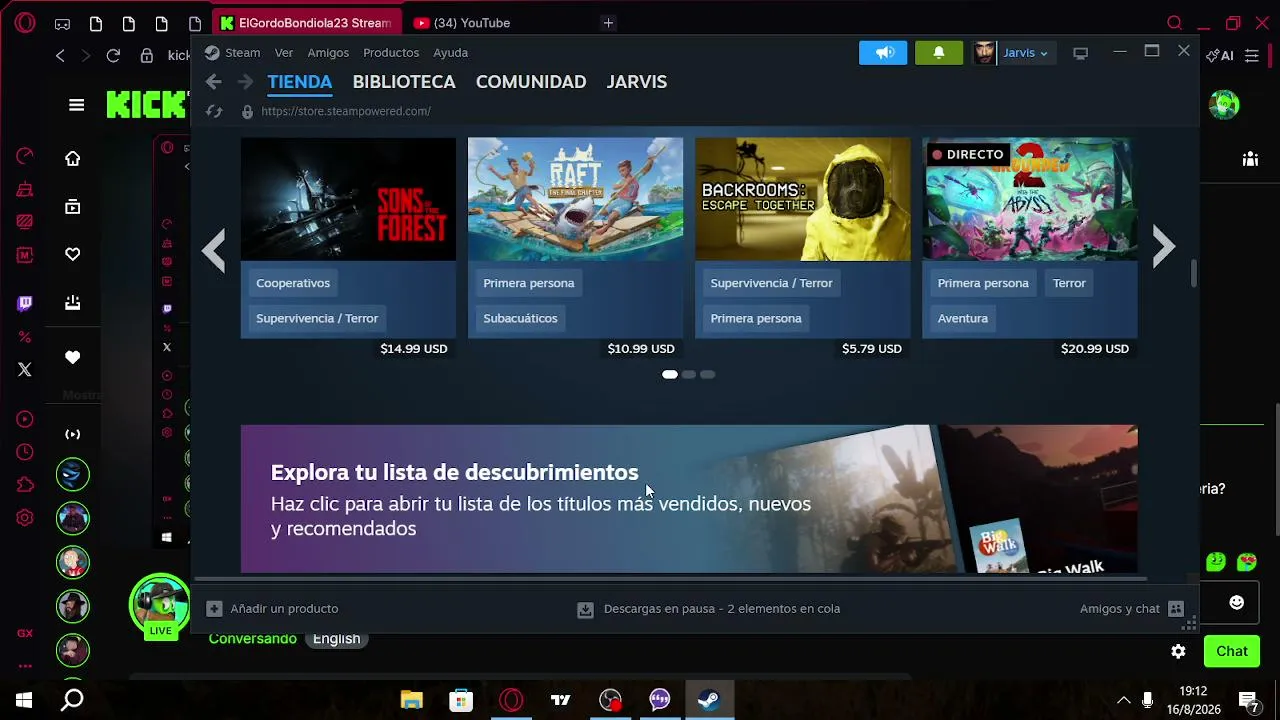This screenshot has height=720, width=1280.
Task: Click the green Chat button
Action: coord(1231,651)
